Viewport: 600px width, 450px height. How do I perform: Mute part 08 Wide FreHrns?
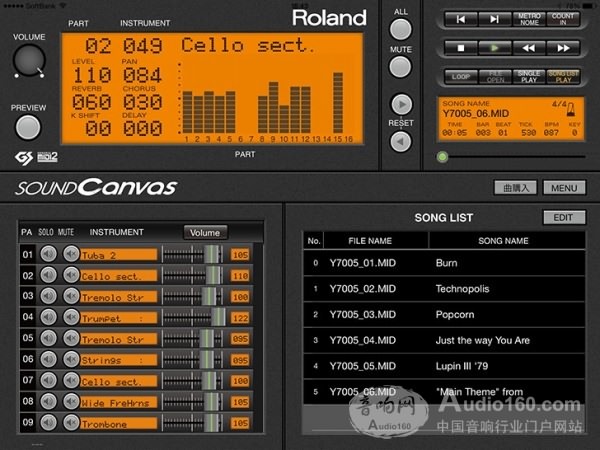(71, 401)
